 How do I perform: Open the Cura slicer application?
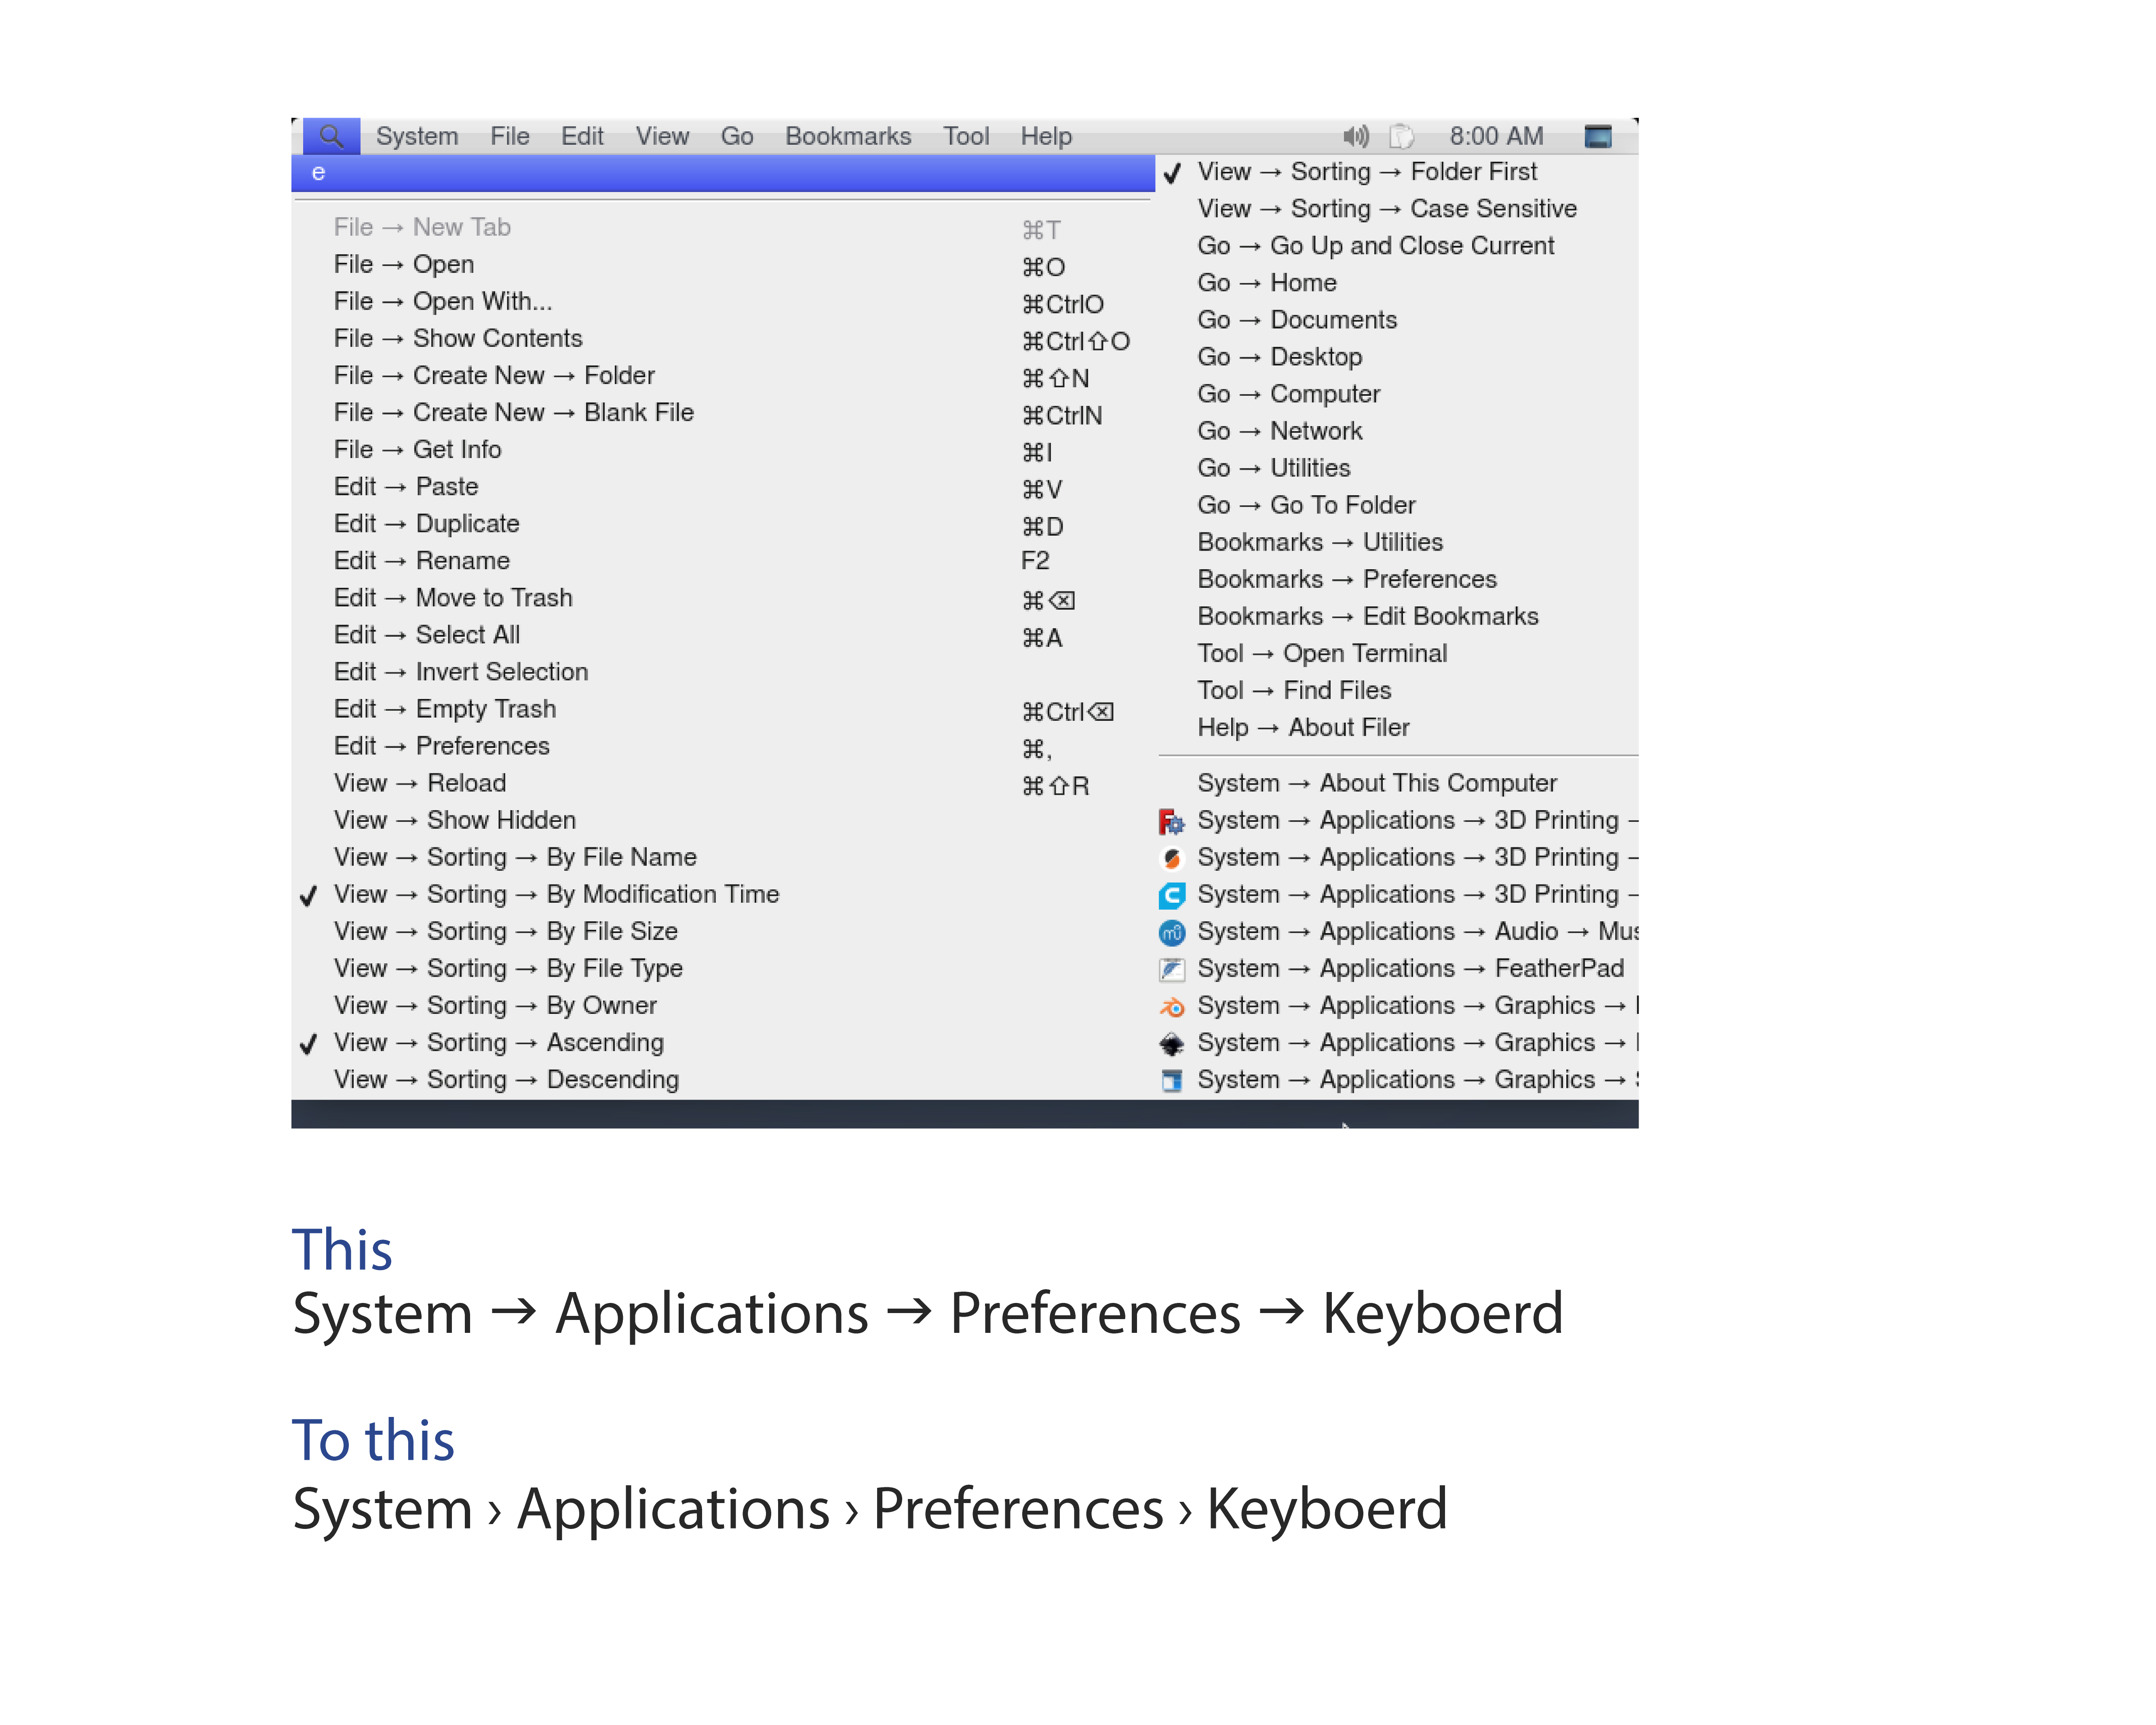click(1400, 894)
